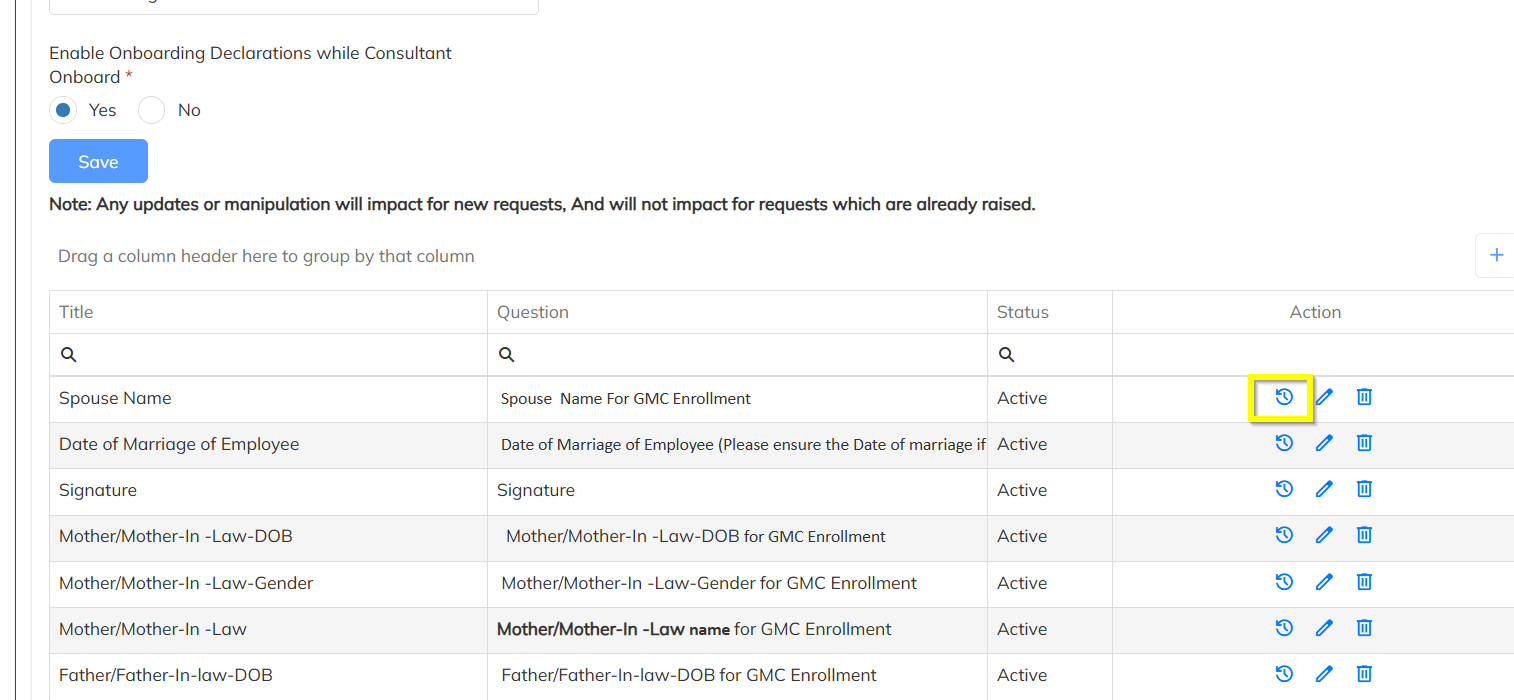Delete the Signature declaration row

click(1364, 489)
